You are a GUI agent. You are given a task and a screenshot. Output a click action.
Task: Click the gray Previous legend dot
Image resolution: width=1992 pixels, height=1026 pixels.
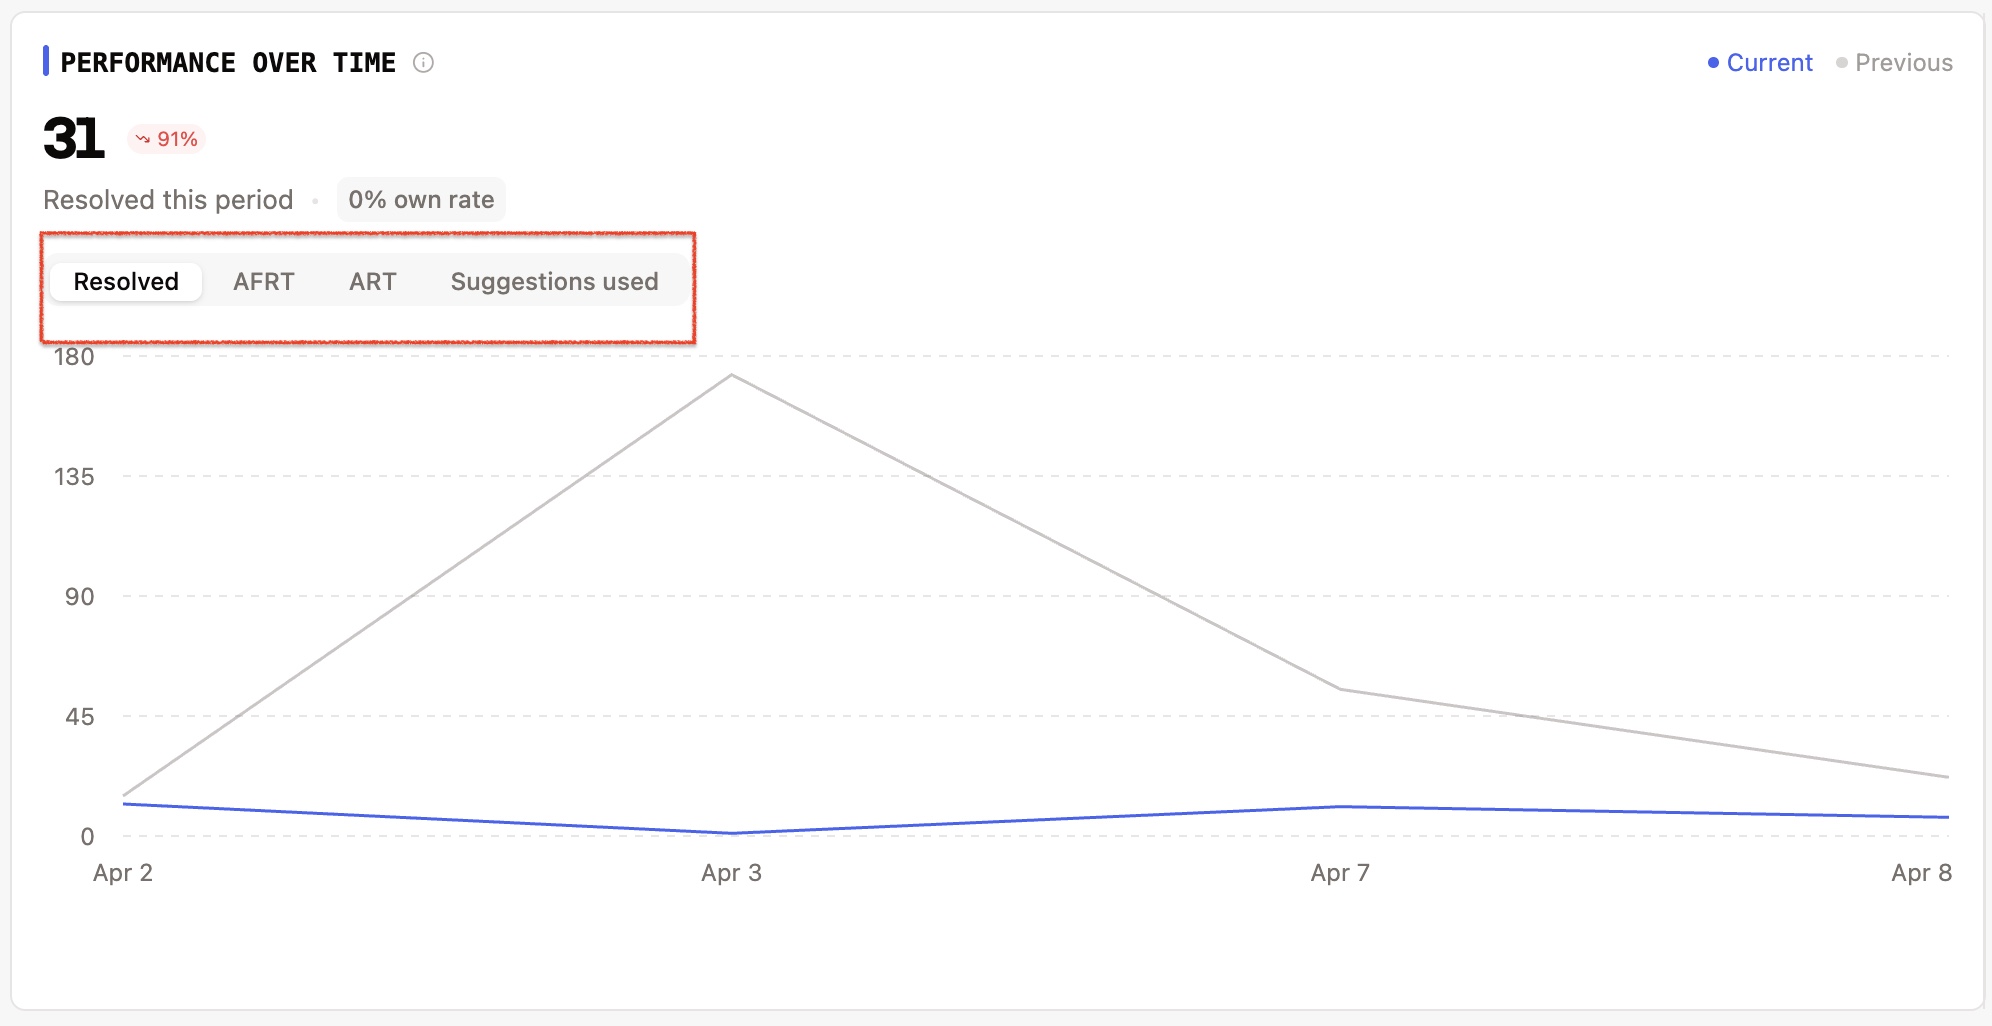tap(1841, 63)
